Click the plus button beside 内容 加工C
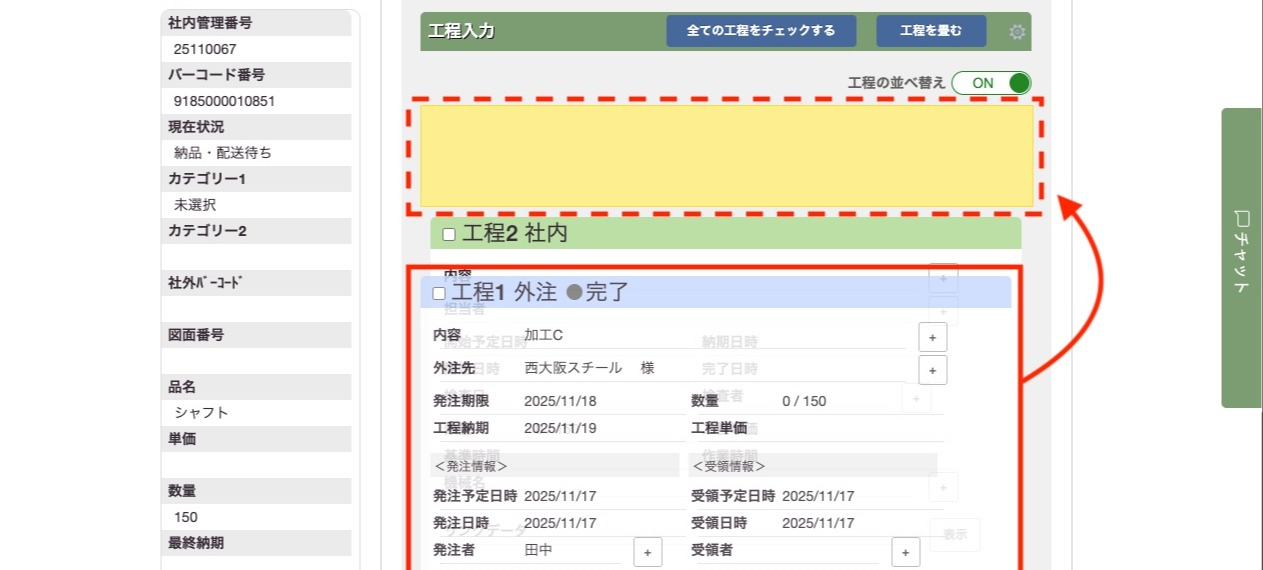Viewport: 1263px width, 570px height. point(932,338)
